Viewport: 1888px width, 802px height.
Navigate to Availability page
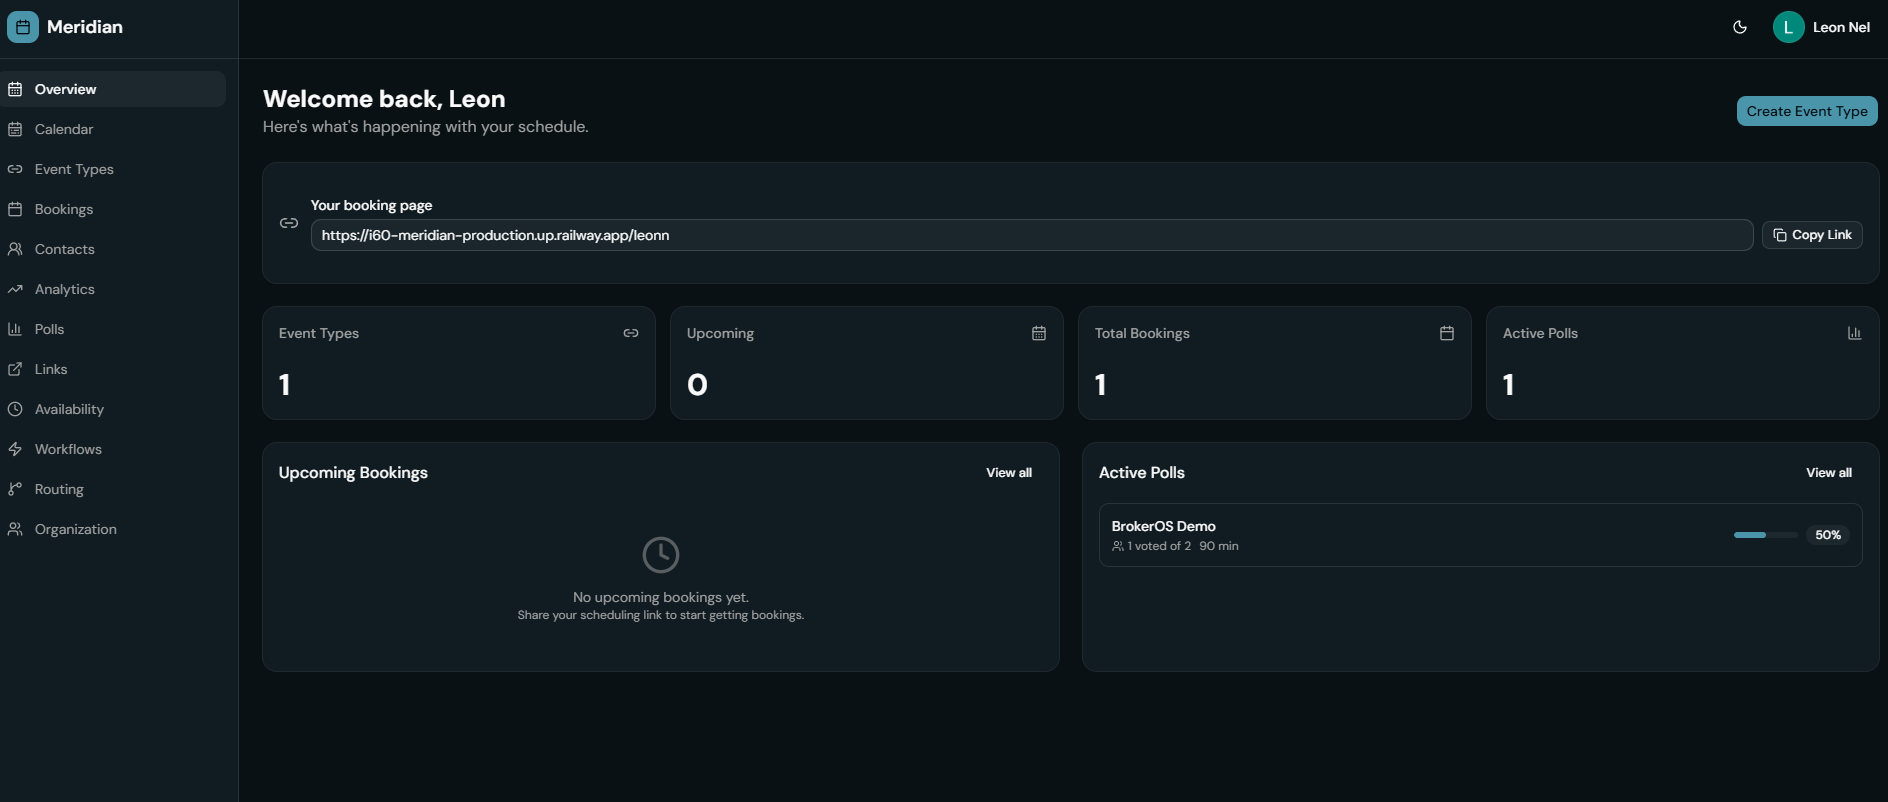tap(69, 409)
